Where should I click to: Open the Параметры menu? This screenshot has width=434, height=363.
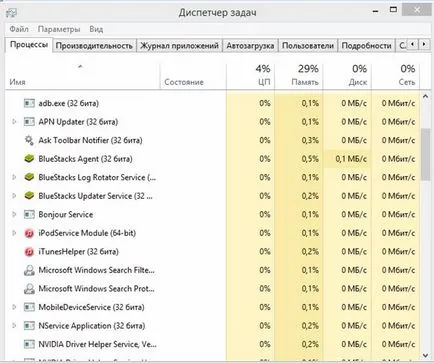click(x=59, y=29)
